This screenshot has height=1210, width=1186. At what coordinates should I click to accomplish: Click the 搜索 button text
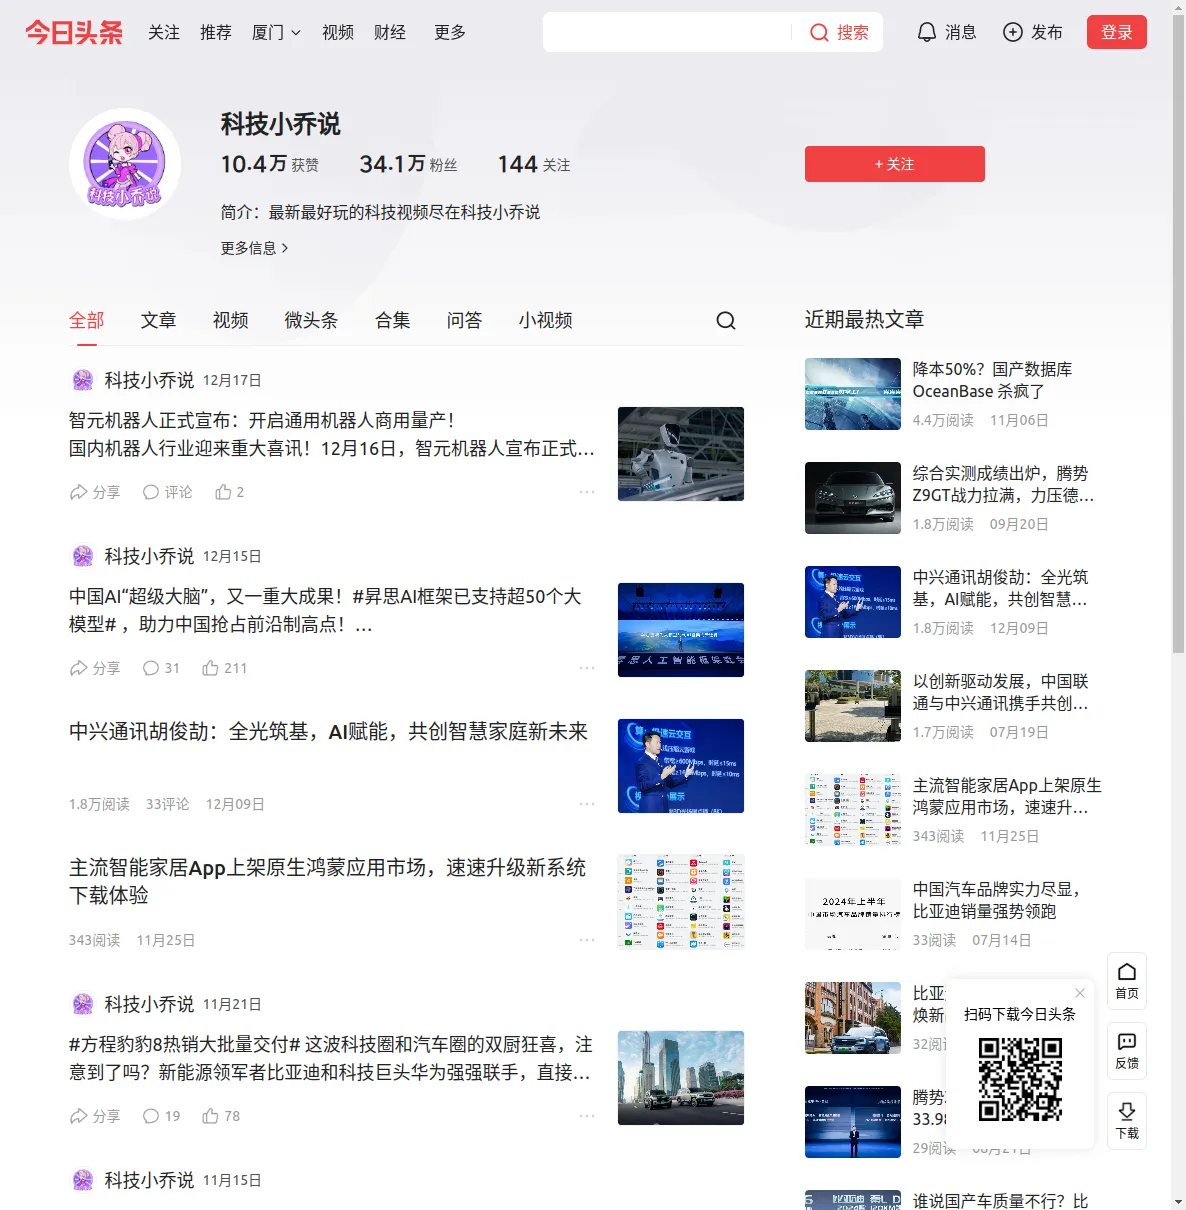pos(853,32)
